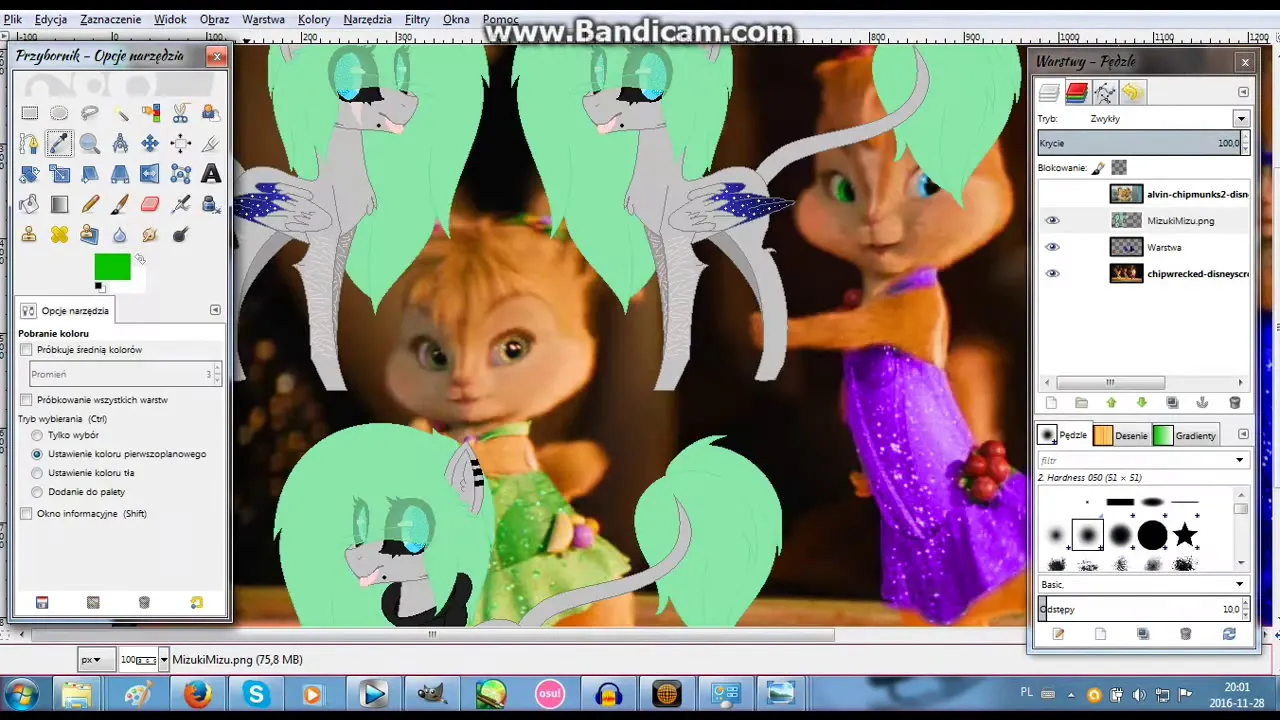Hide the chipwrecked-disneyscre layer via eye icon
Viewport: 1280px width, 720px height.
(x=1052, y=273)
